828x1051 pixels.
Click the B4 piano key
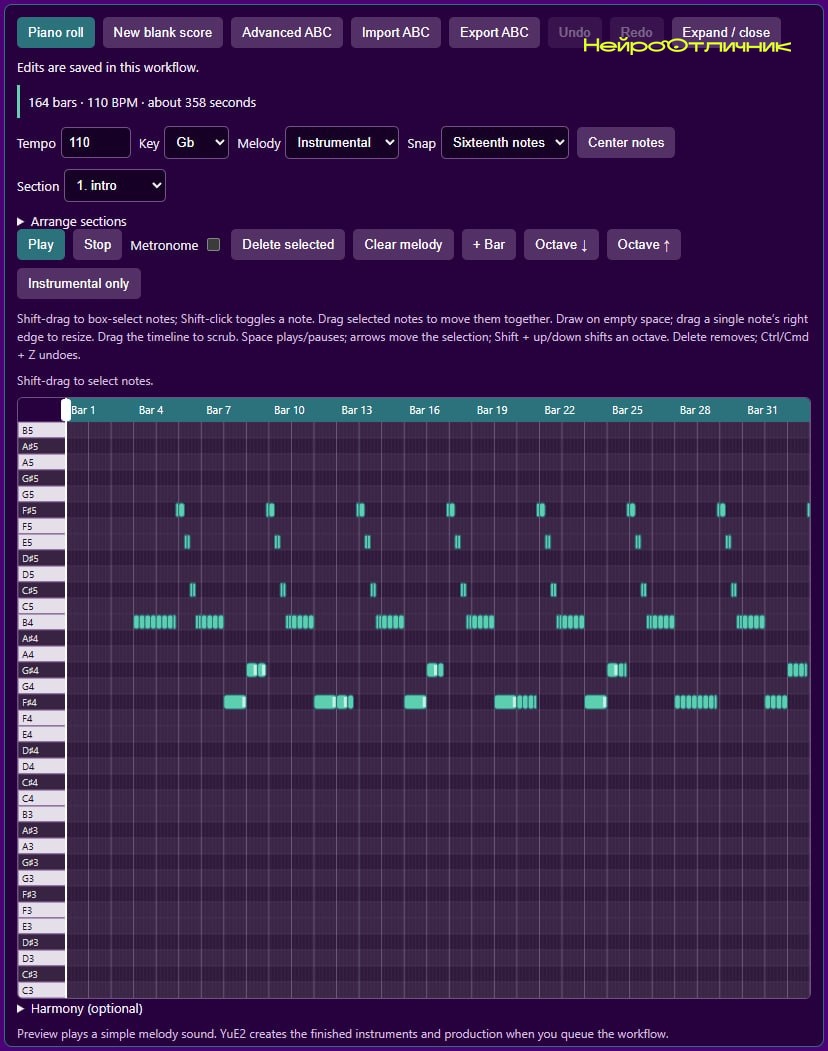tap(42, 622)
